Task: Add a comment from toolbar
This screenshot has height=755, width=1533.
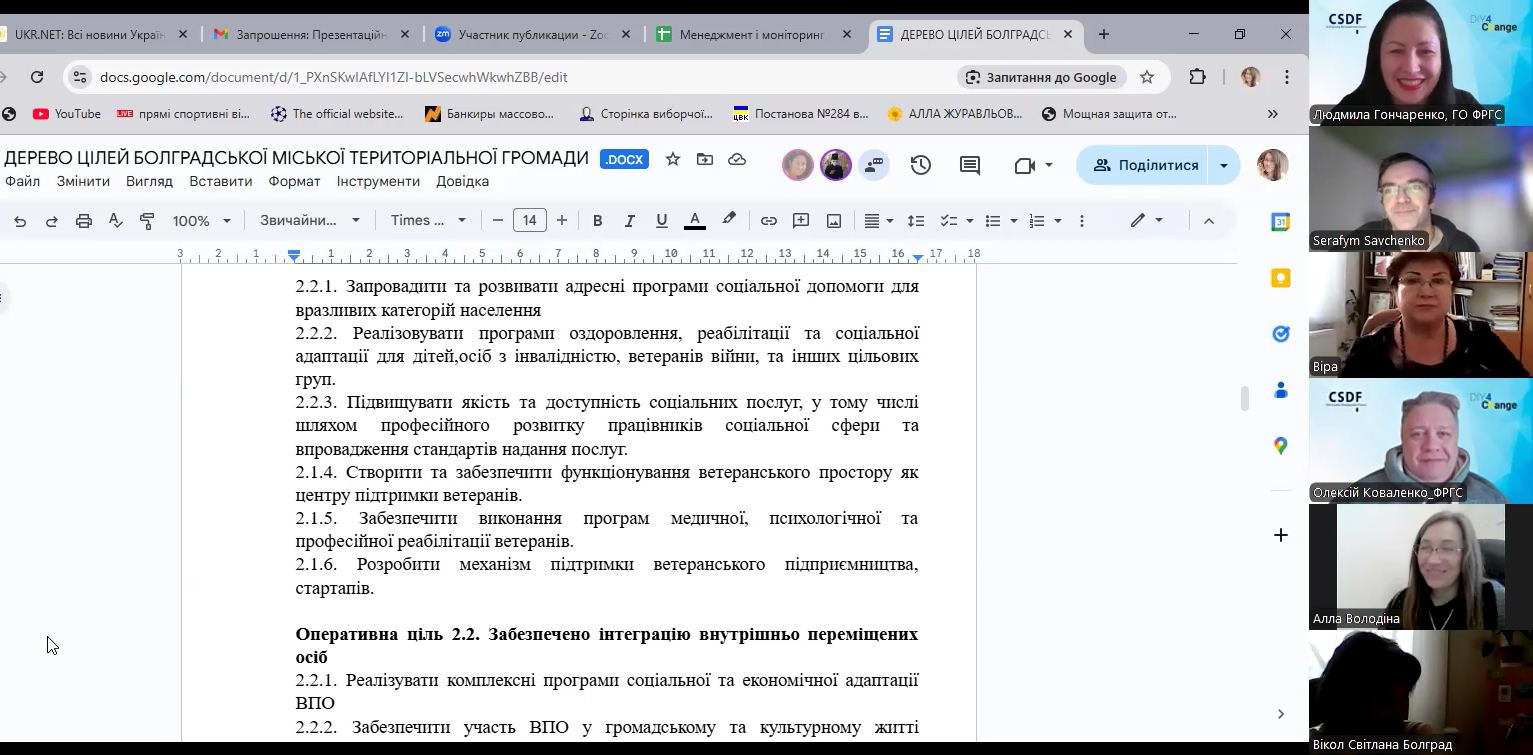Action: 801,221
